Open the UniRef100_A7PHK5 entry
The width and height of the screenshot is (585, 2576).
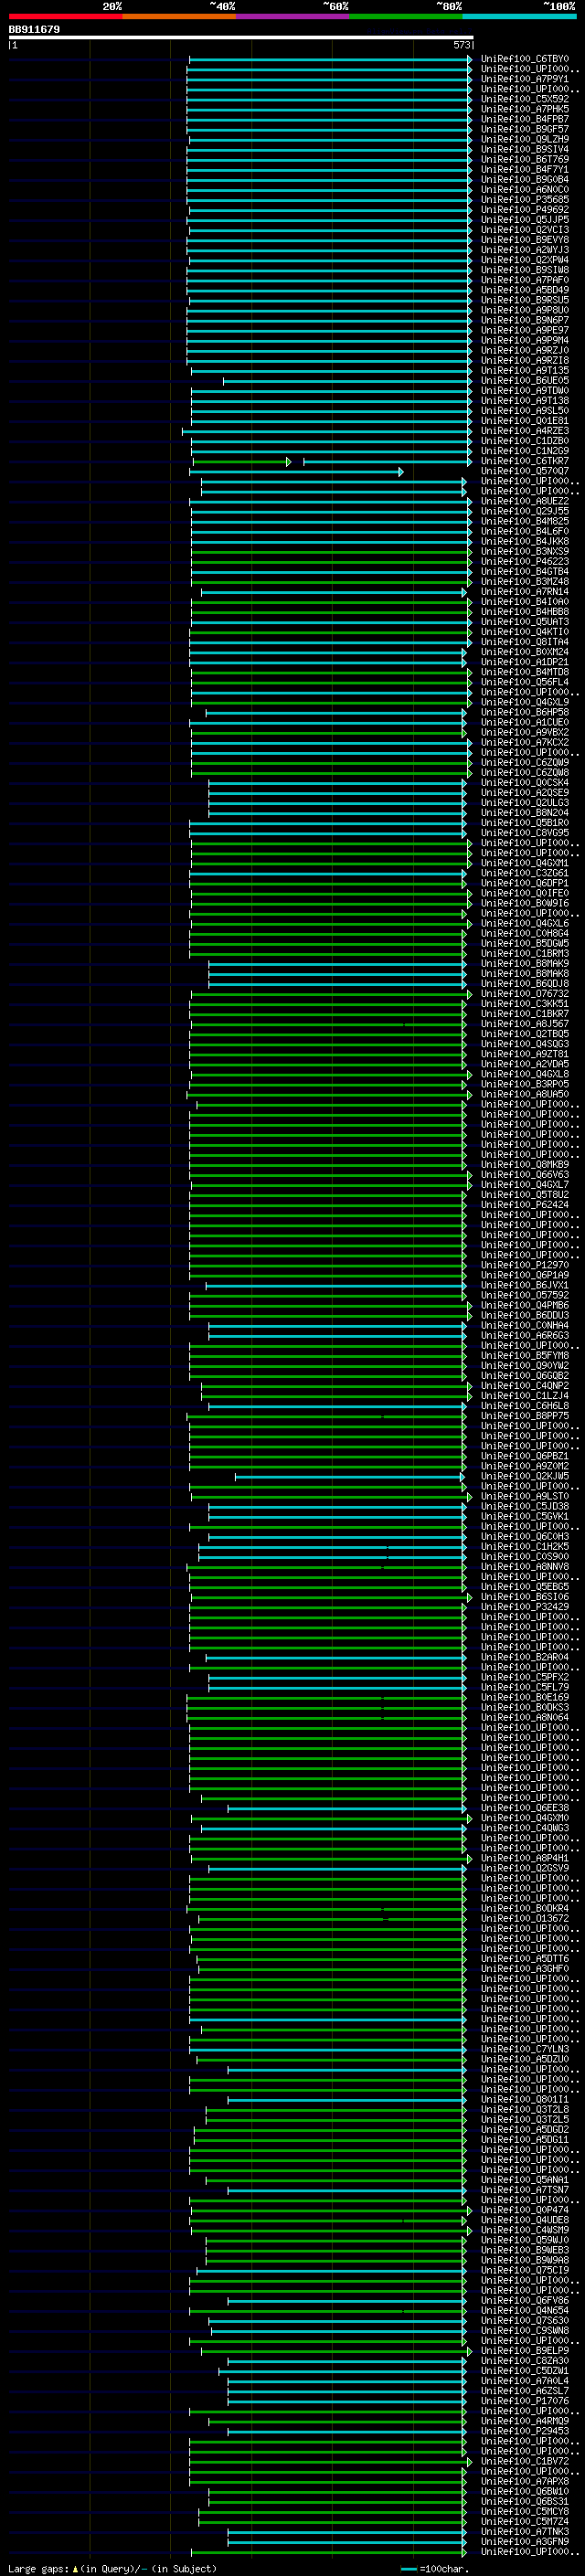(x=524, y=109)
